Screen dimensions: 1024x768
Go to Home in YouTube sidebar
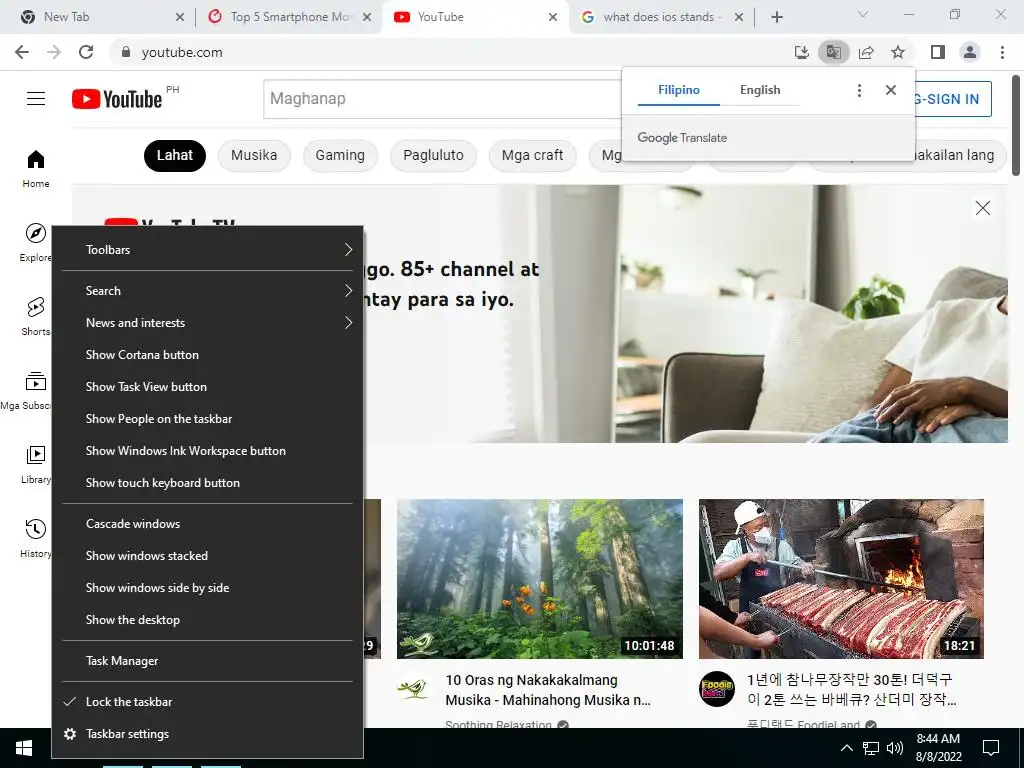(x=36, y=168)
